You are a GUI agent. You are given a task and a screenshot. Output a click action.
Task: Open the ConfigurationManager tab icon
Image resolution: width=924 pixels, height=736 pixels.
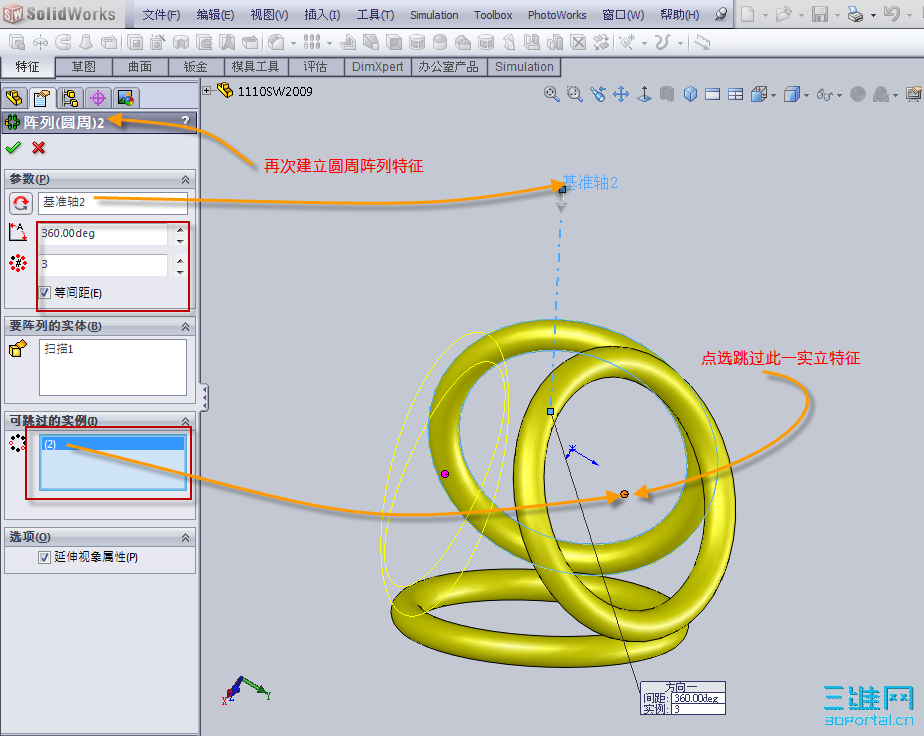point(70,98)
